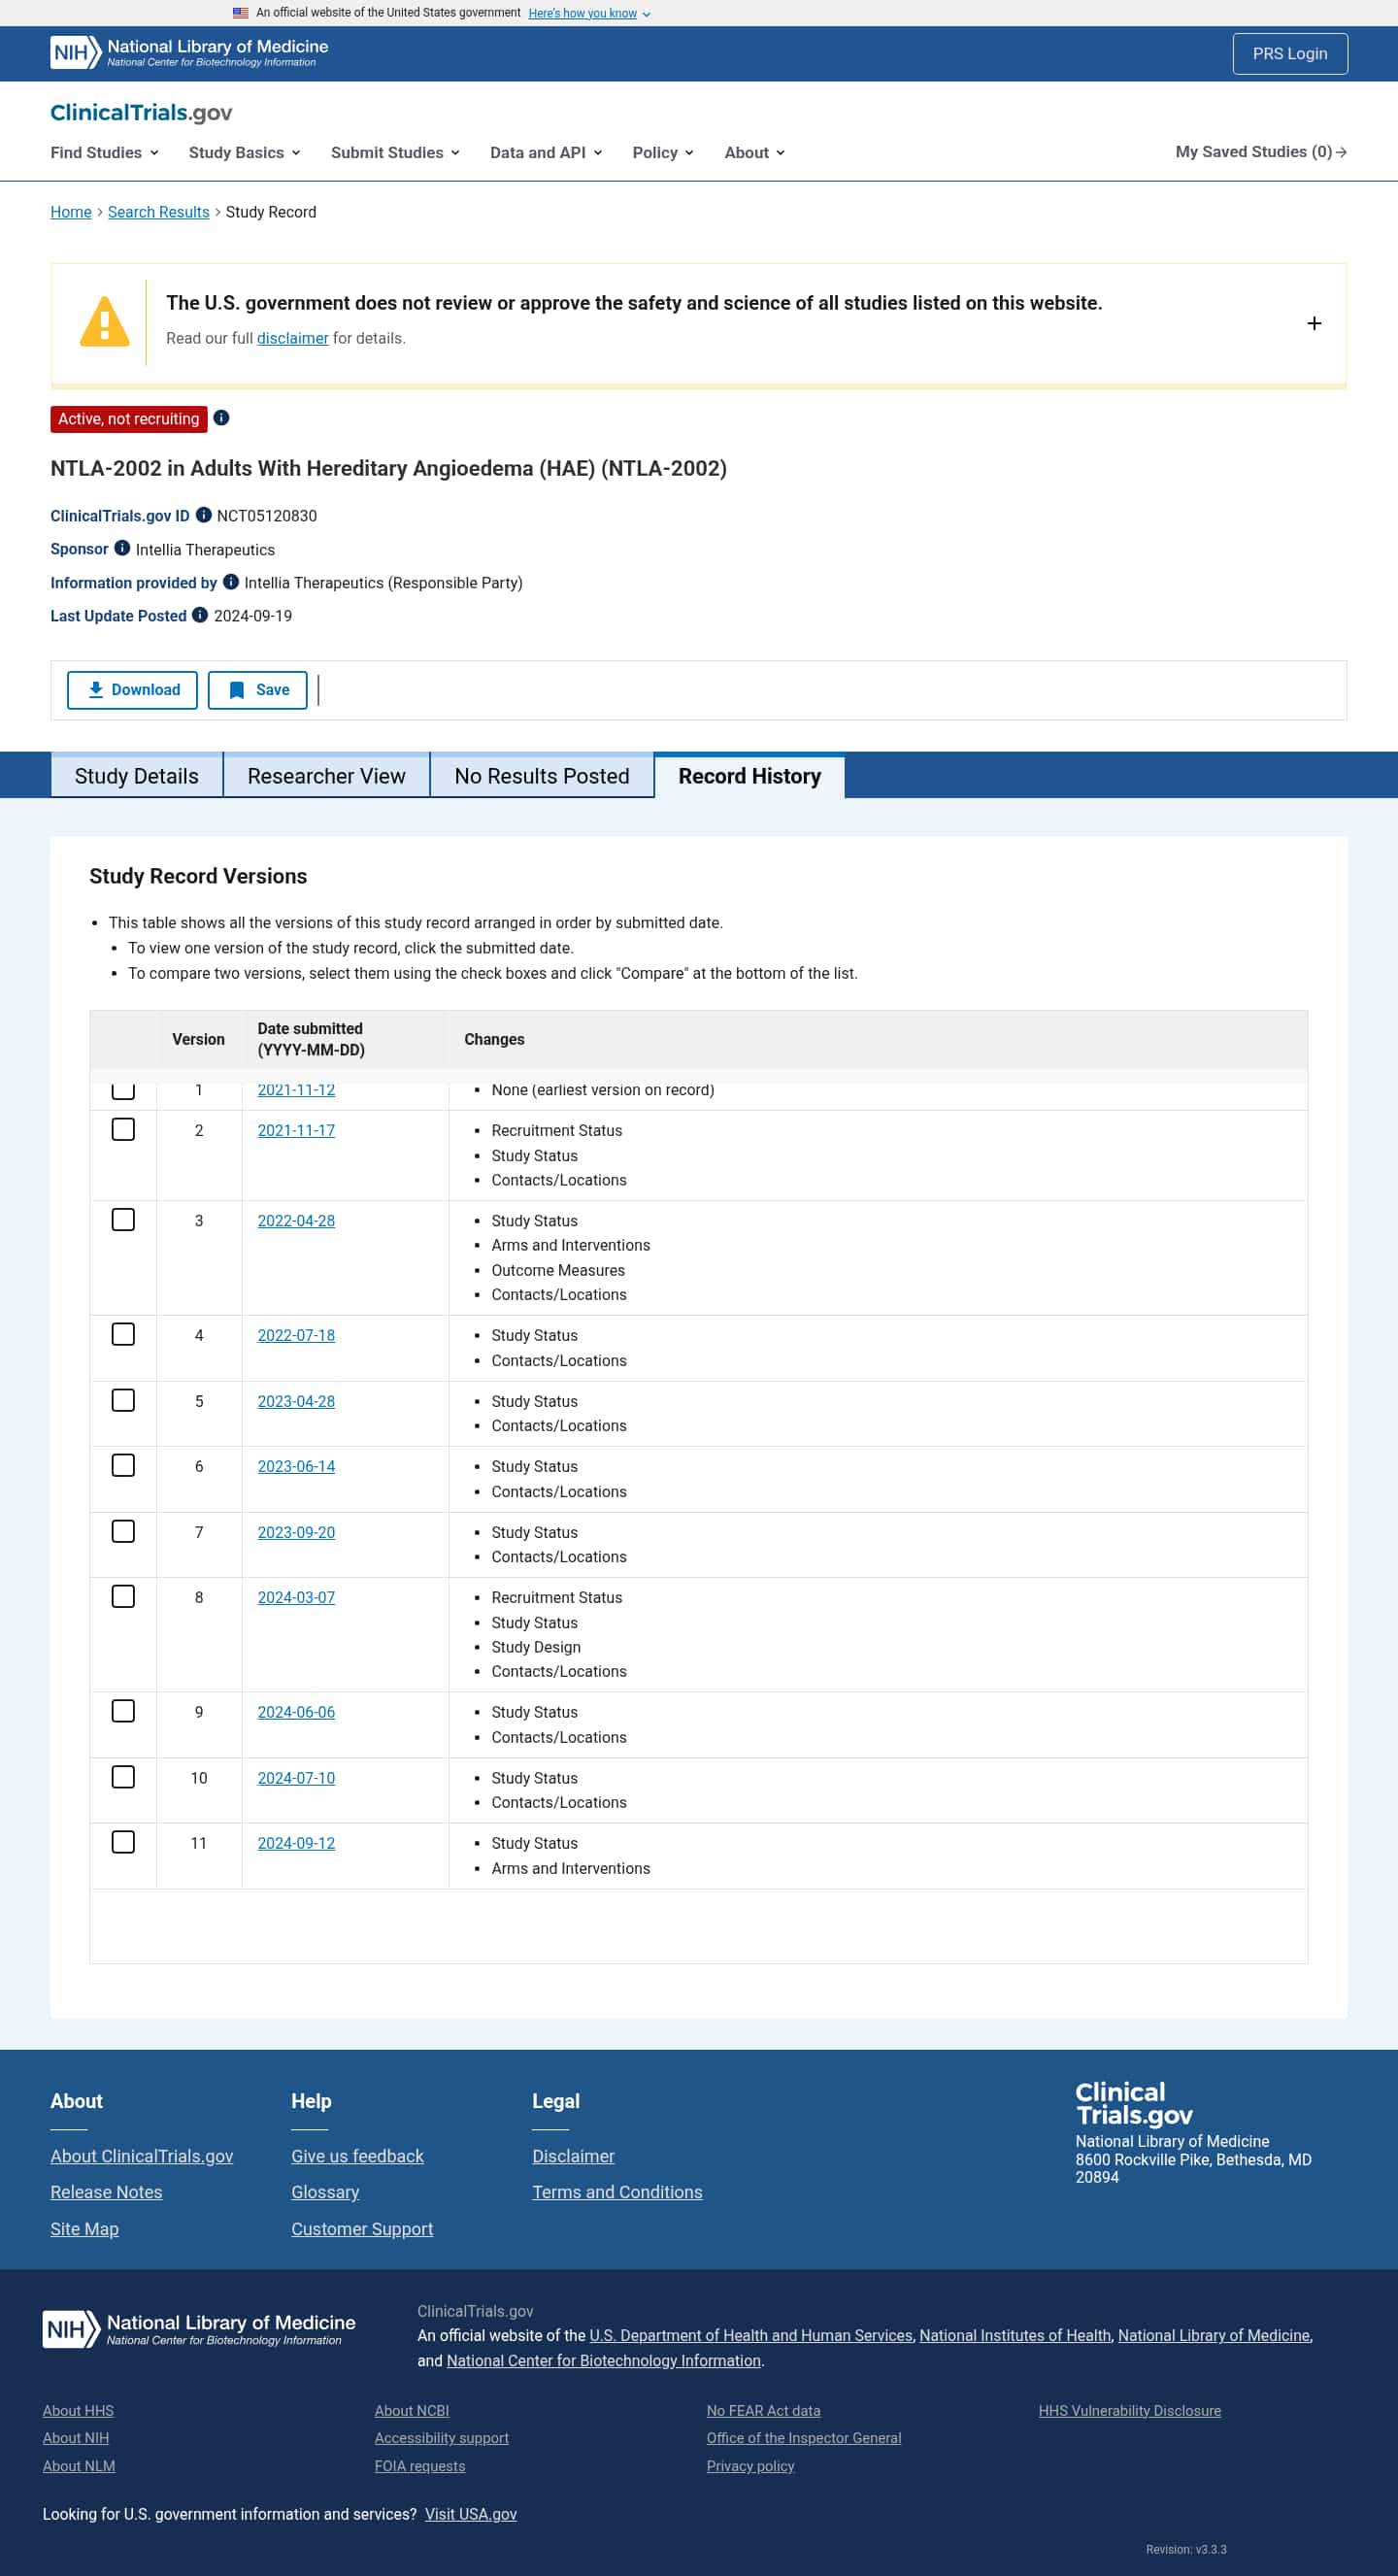Open version submitted 2024-07-10
This screenshot has width=1398, height=2576.
pos(296,1778)
